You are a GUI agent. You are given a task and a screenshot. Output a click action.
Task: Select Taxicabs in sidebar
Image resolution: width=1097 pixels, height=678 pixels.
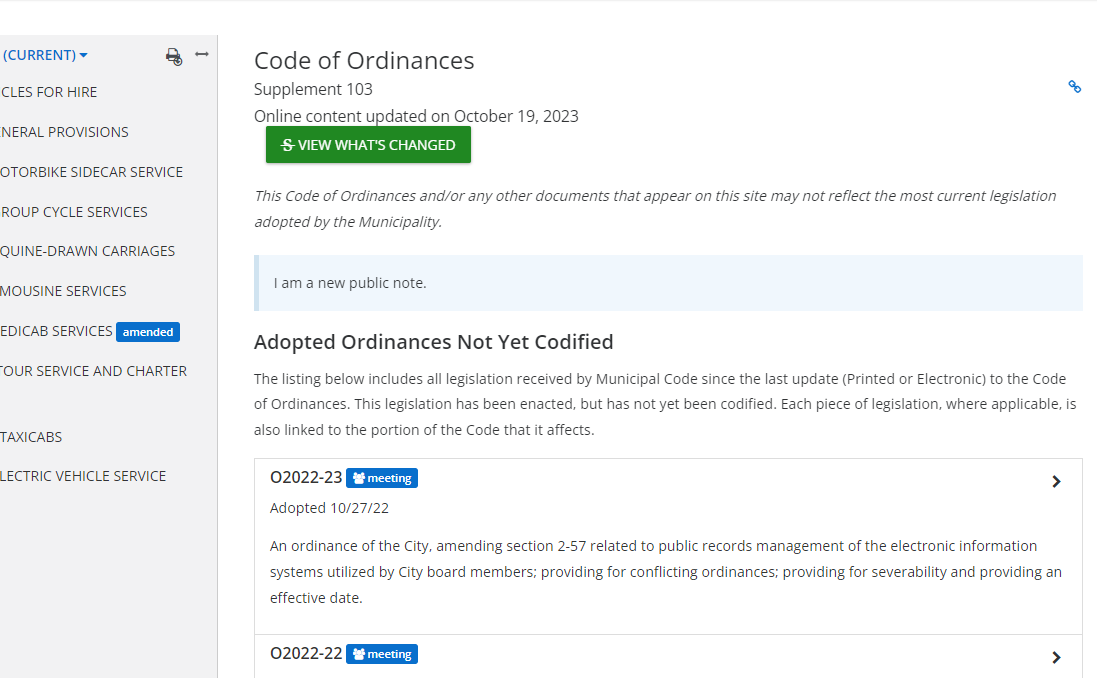pyautogui.click(x=31, y=437)
